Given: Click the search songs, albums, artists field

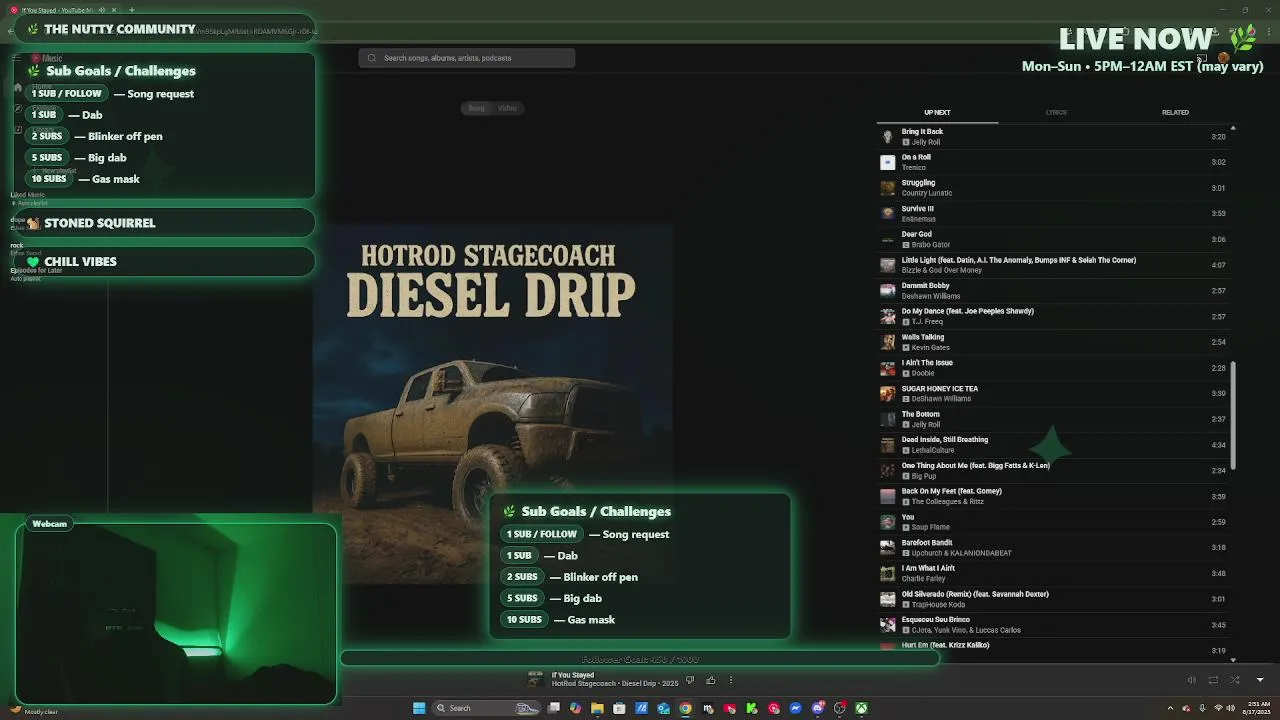Looking at the screenshot, I should tap(467, 58).
